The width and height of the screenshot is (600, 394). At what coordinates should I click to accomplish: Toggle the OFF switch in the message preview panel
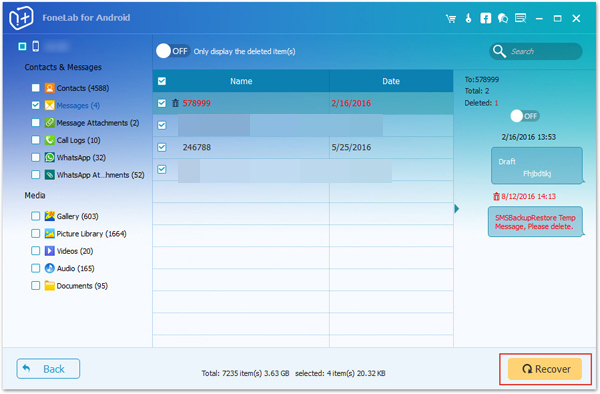[525, 116]
